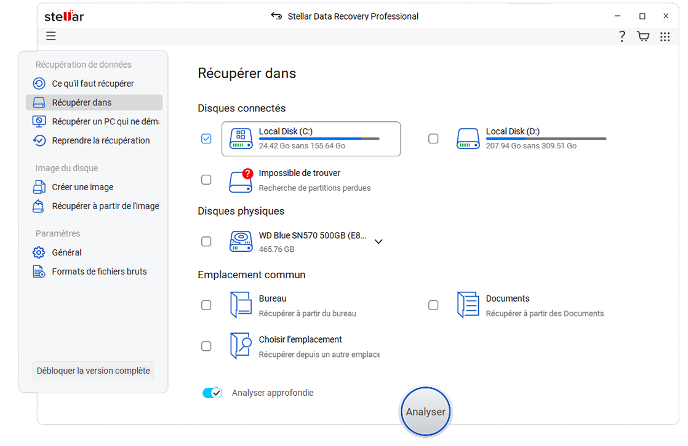Viewport: 688px width, 446px height.
Task: Click the Local Disk (D:) usage bar
Action: click(546, 139)
